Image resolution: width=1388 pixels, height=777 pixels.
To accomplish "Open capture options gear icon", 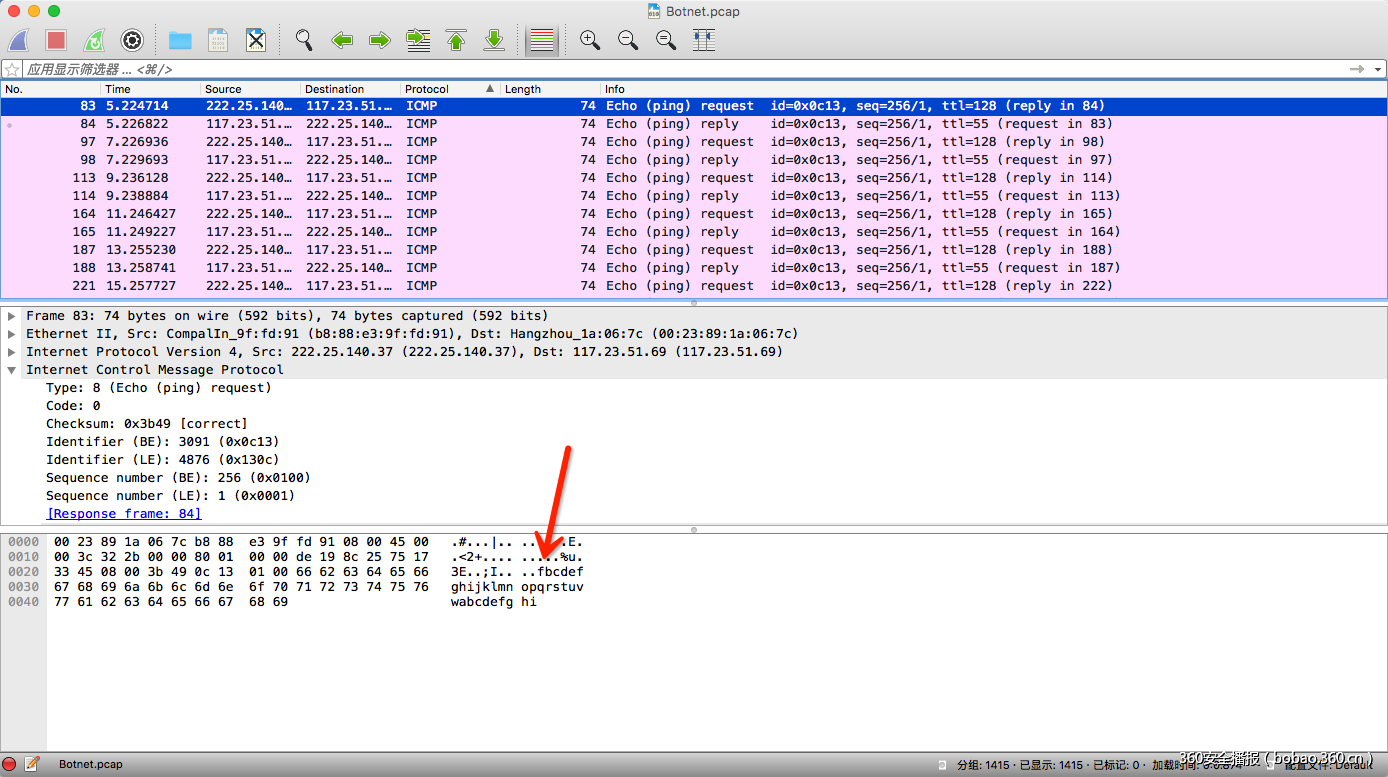I will pyautogui.click(x=132, y=40).
